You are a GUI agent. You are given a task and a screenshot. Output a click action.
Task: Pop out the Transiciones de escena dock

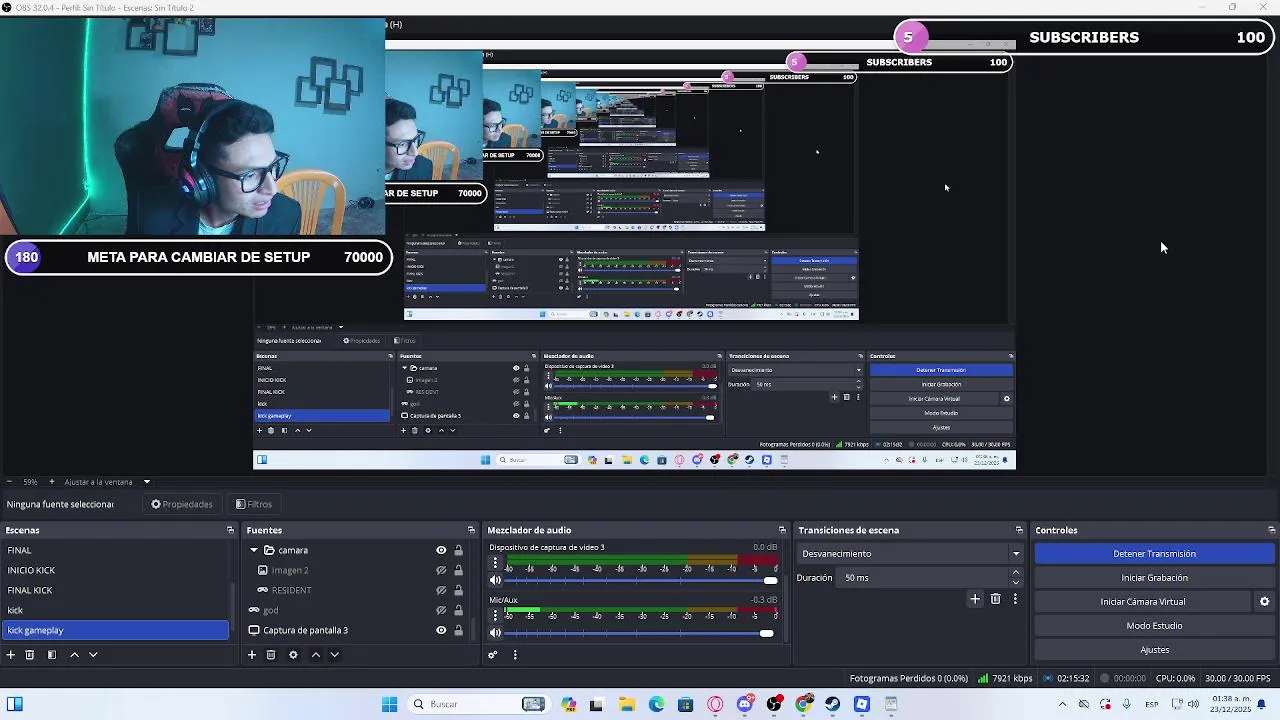pyautogui.click(x=1019, y=530)
